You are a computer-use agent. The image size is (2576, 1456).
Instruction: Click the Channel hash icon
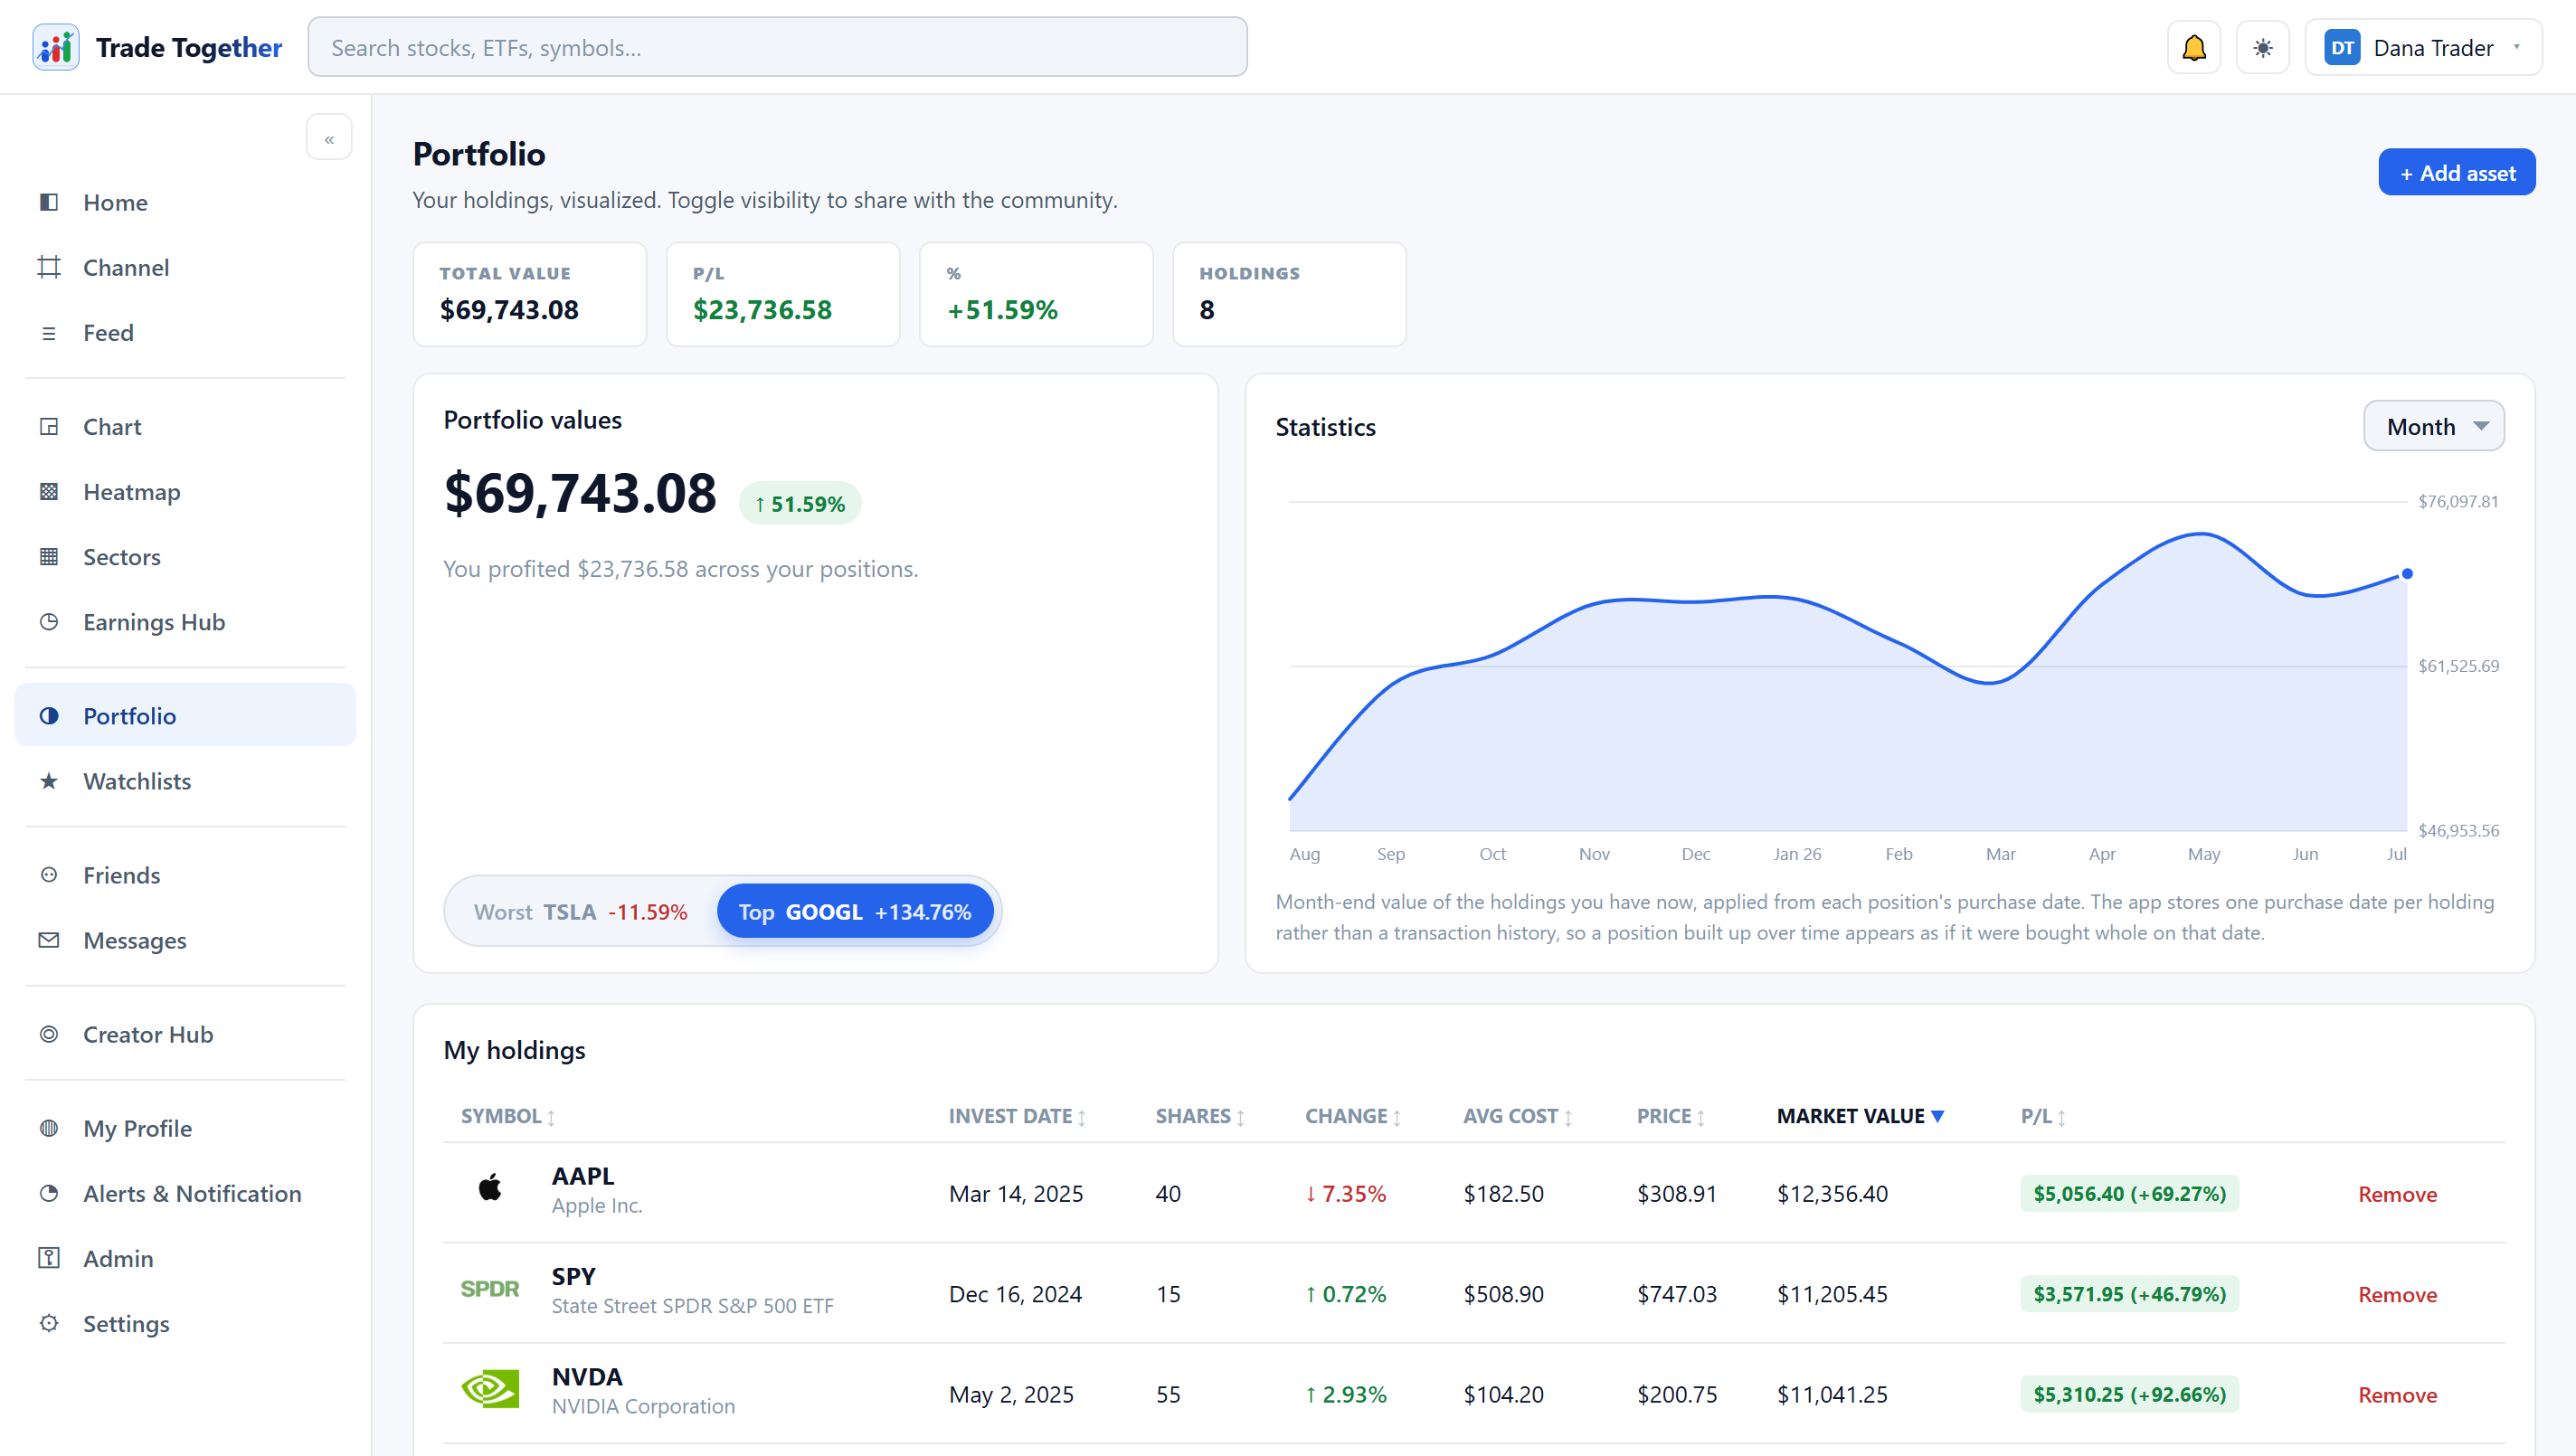coord(49,267)
